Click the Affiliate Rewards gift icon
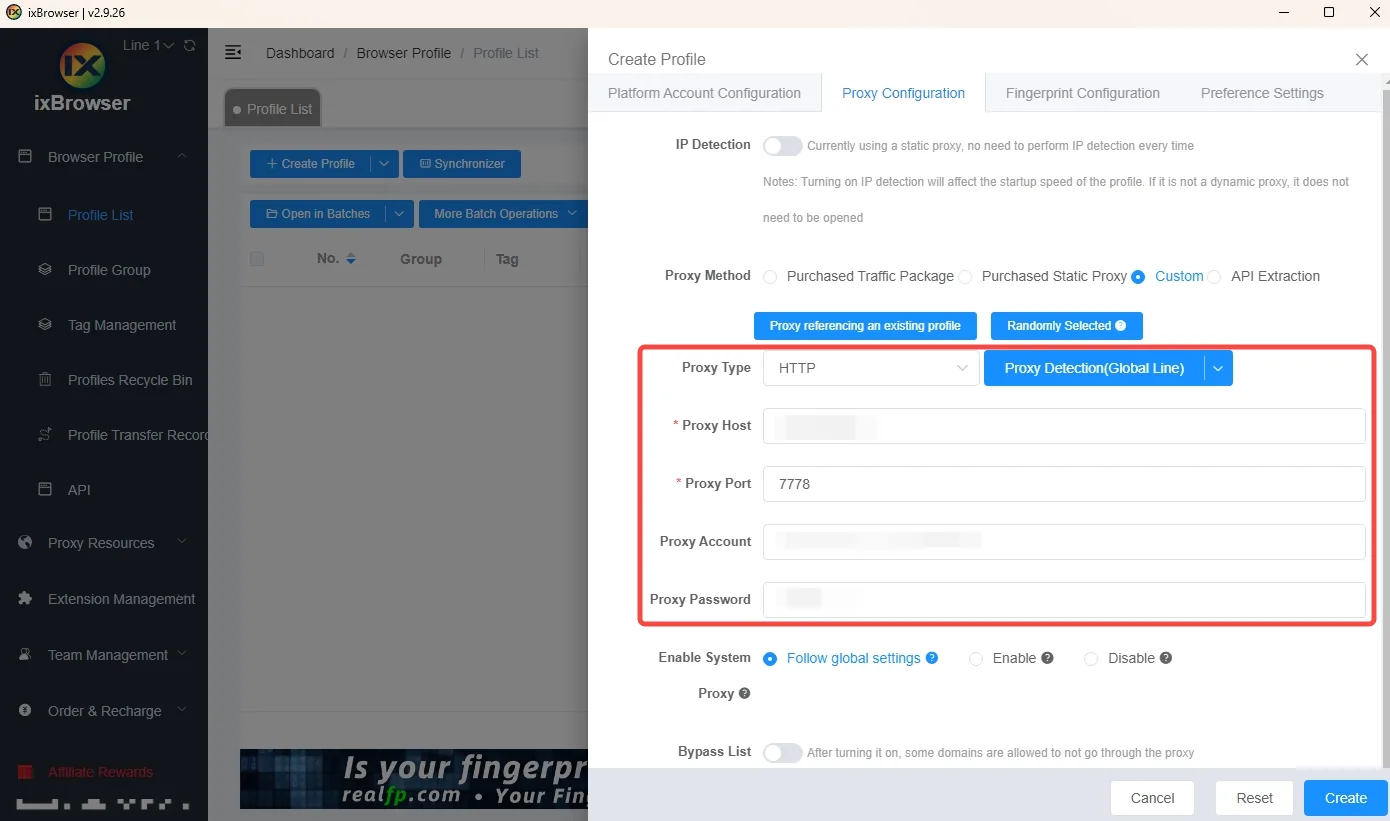The height and width of the screenshot is (821, 1390). (25, 772)
